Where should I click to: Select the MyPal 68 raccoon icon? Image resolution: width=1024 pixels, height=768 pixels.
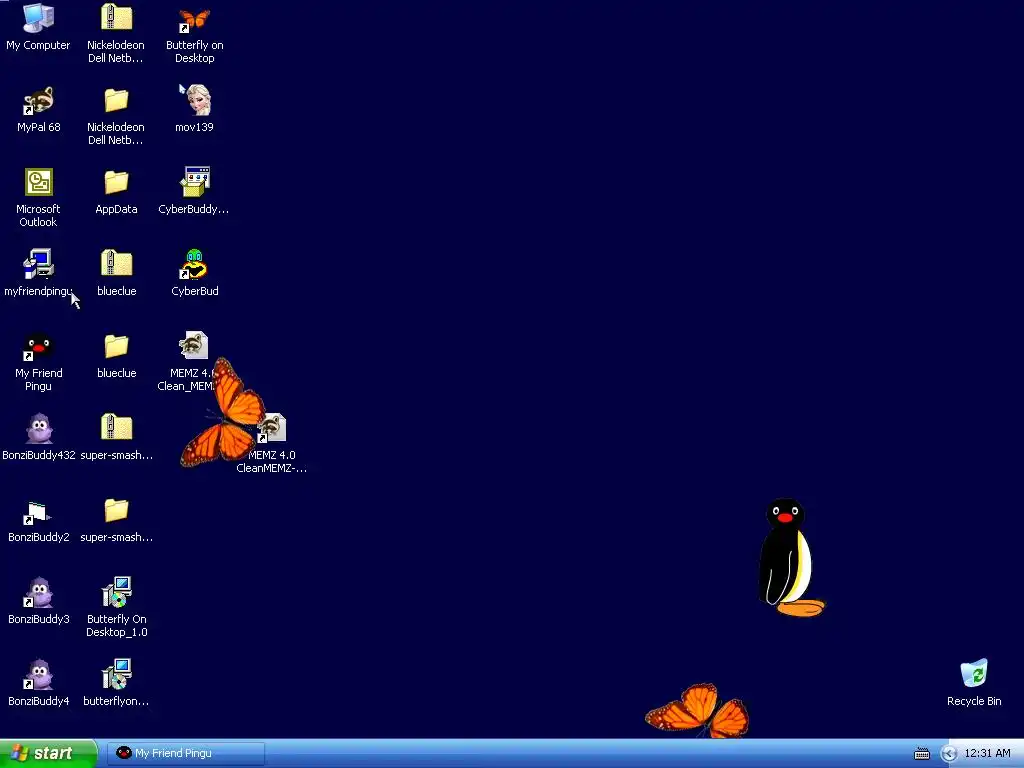(x=39, y=101)
